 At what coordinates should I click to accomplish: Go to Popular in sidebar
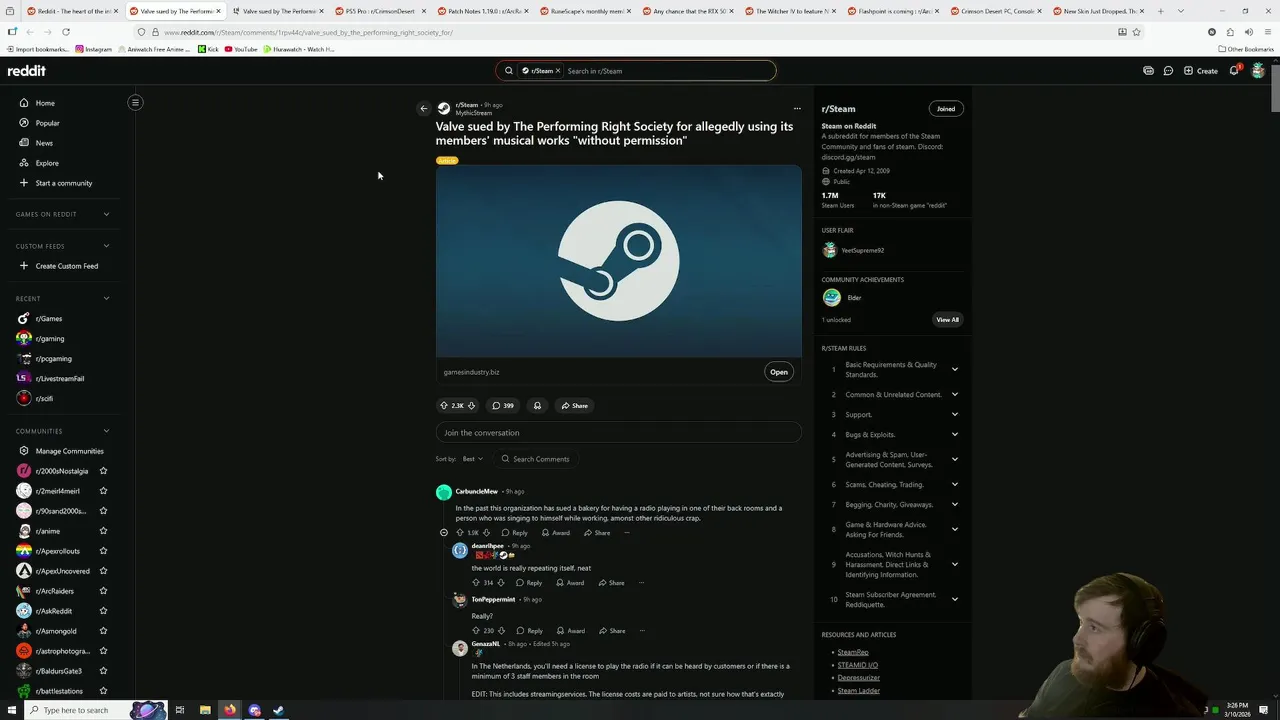(x=48, y=123)
